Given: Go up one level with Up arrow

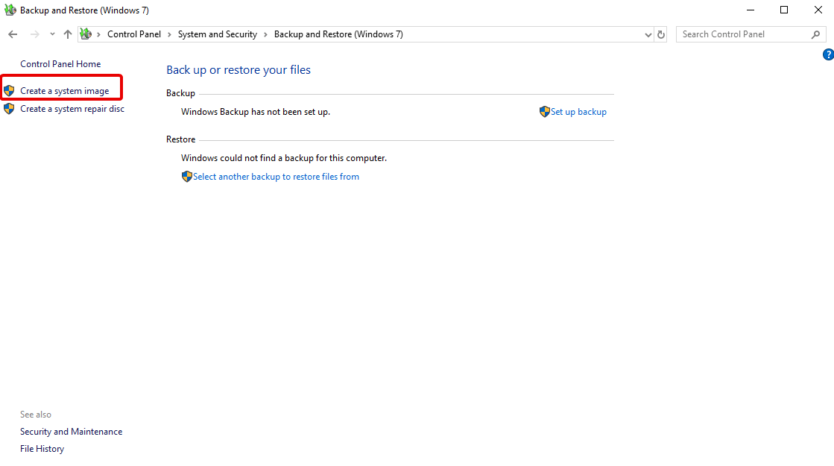Looking at the screenshot, I should (67, 34).
